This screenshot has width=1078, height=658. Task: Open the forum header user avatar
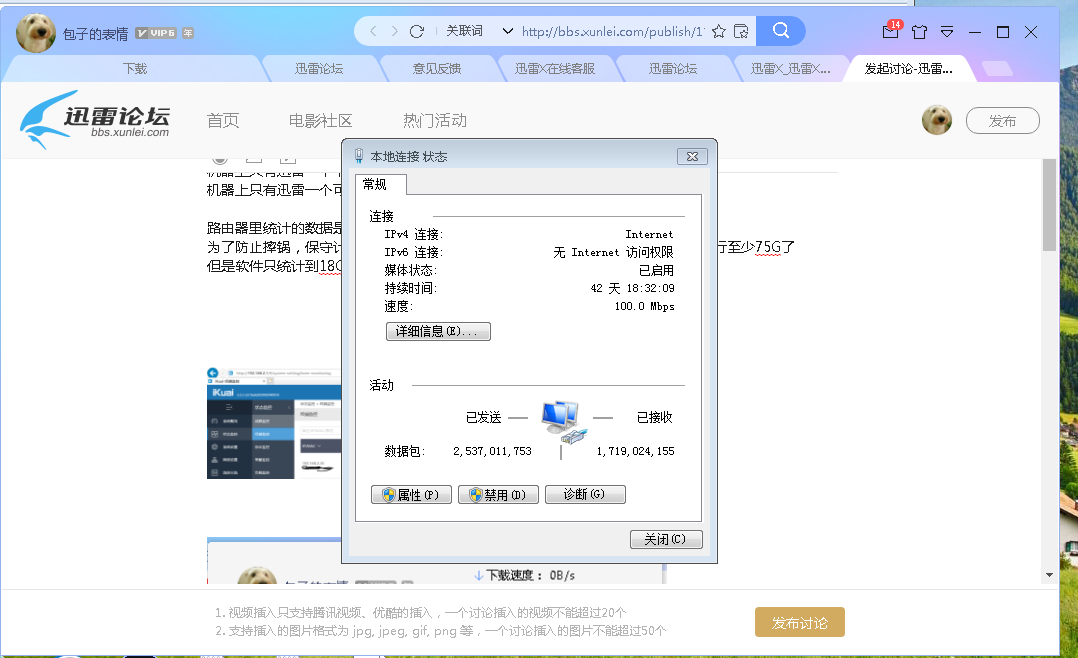click(x=937, y=119)
